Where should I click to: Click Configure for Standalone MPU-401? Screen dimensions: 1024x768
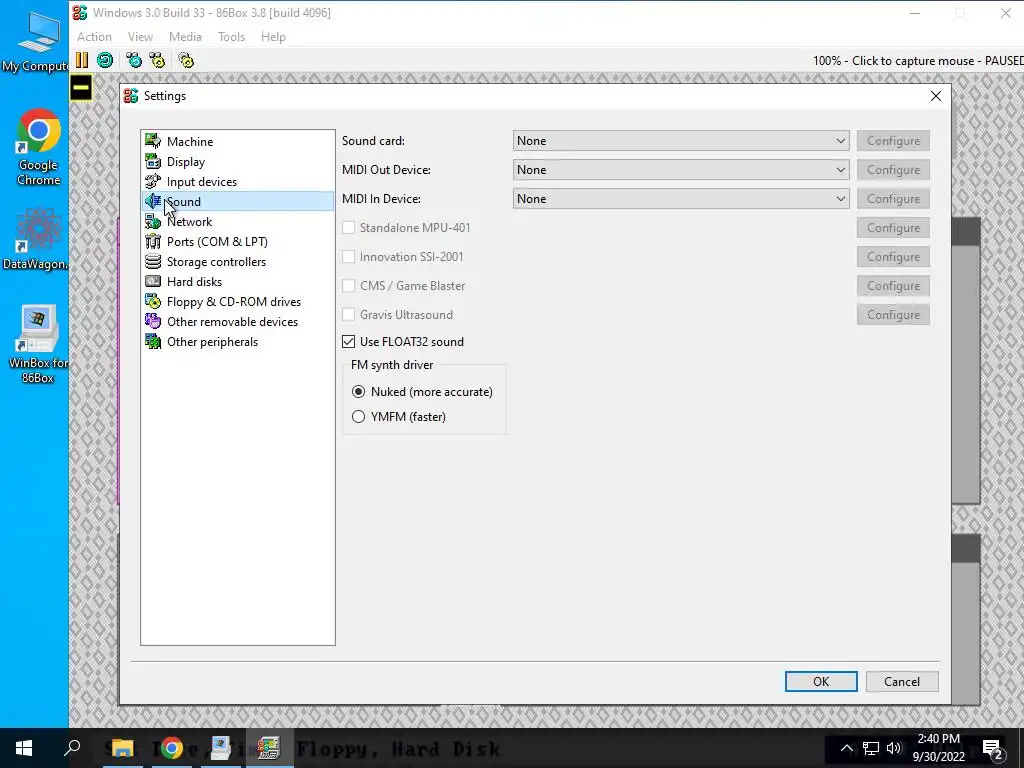tap(893, 228)
